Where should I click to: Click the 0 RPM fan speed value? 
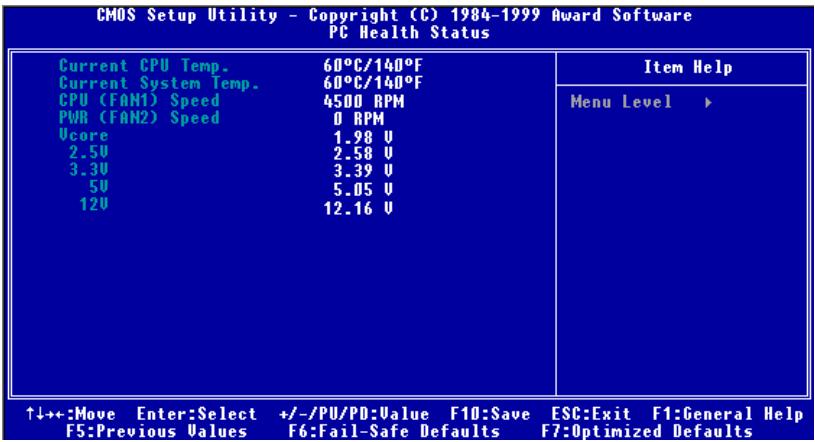point(359,119)
